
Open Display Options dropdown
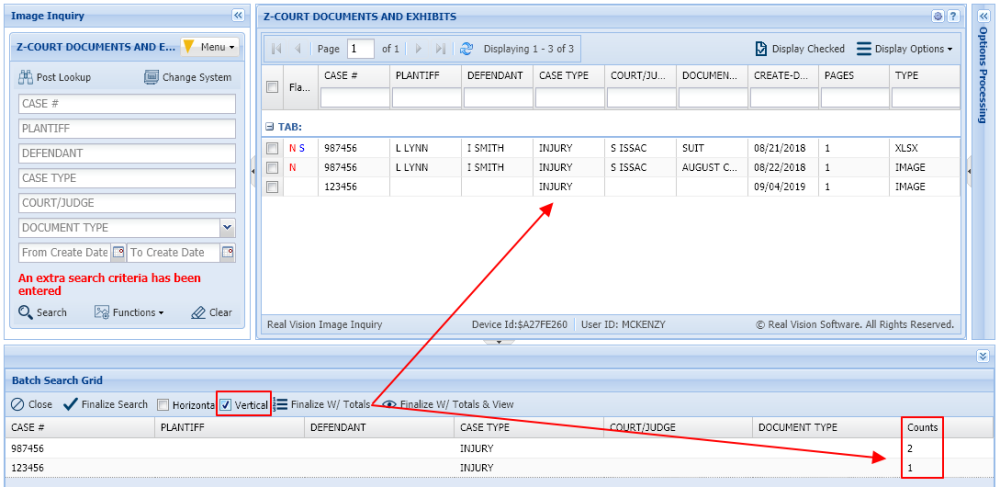[904, 48]
